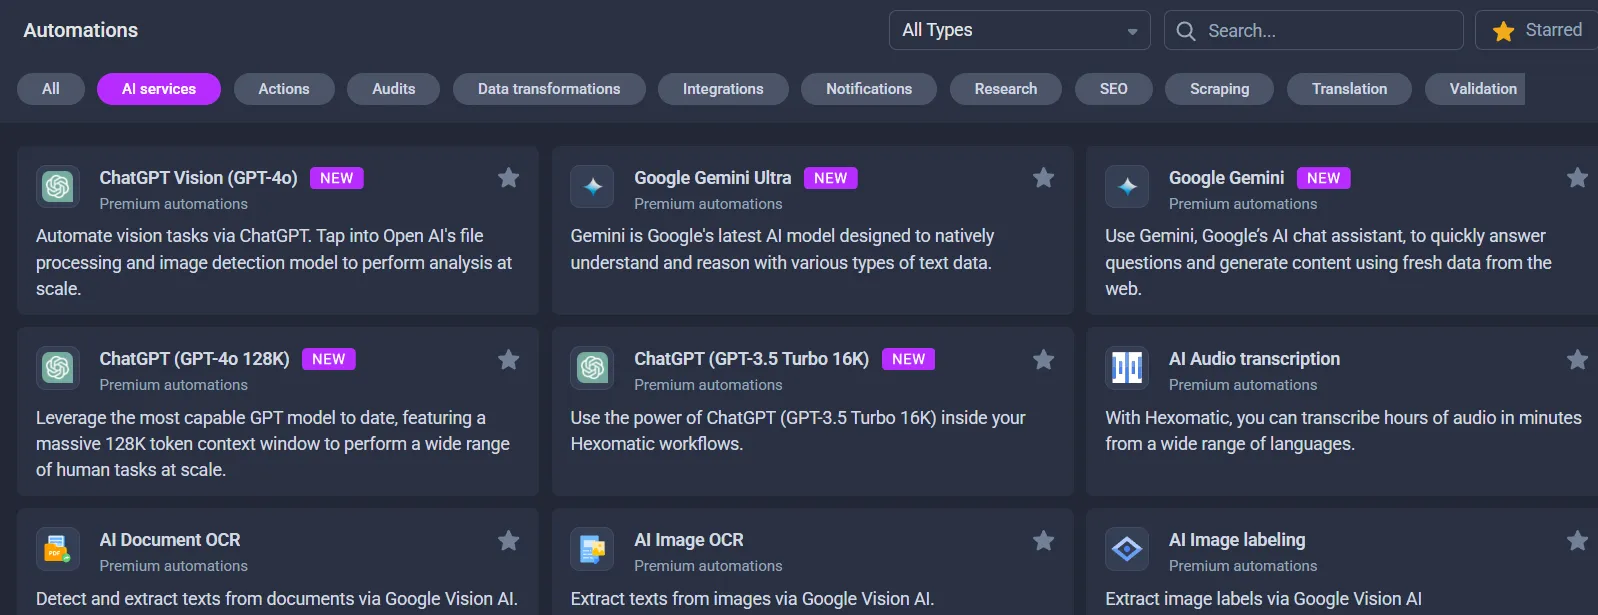Show only Starred automations
The image size is (1598, 615).
point(1537,30)
